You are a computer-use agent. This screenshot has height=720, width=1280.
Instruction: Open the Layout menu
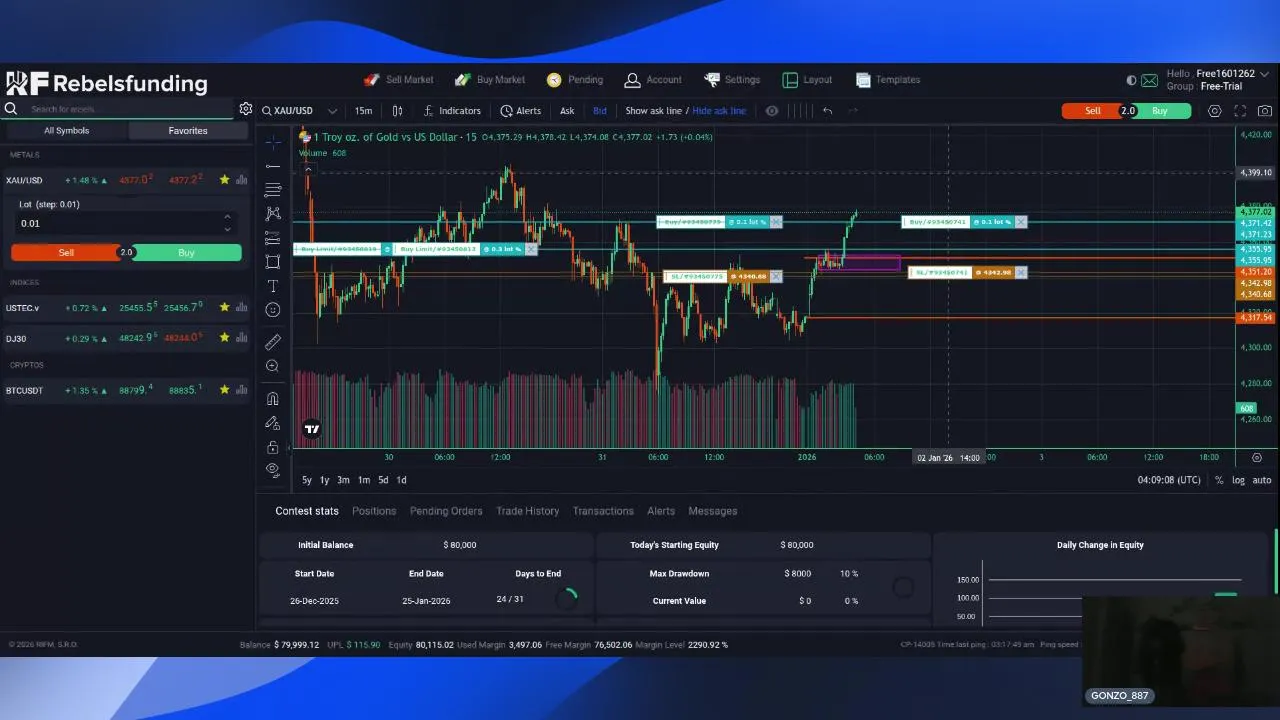pyautogui.click(x=807, y=80)
